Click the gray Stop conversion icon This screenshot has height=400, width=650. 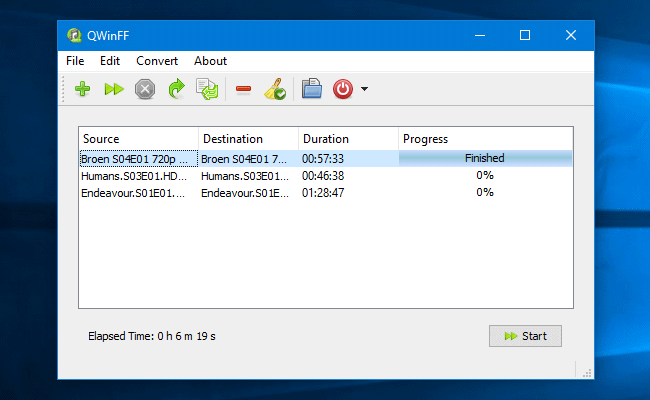(145, 89)
